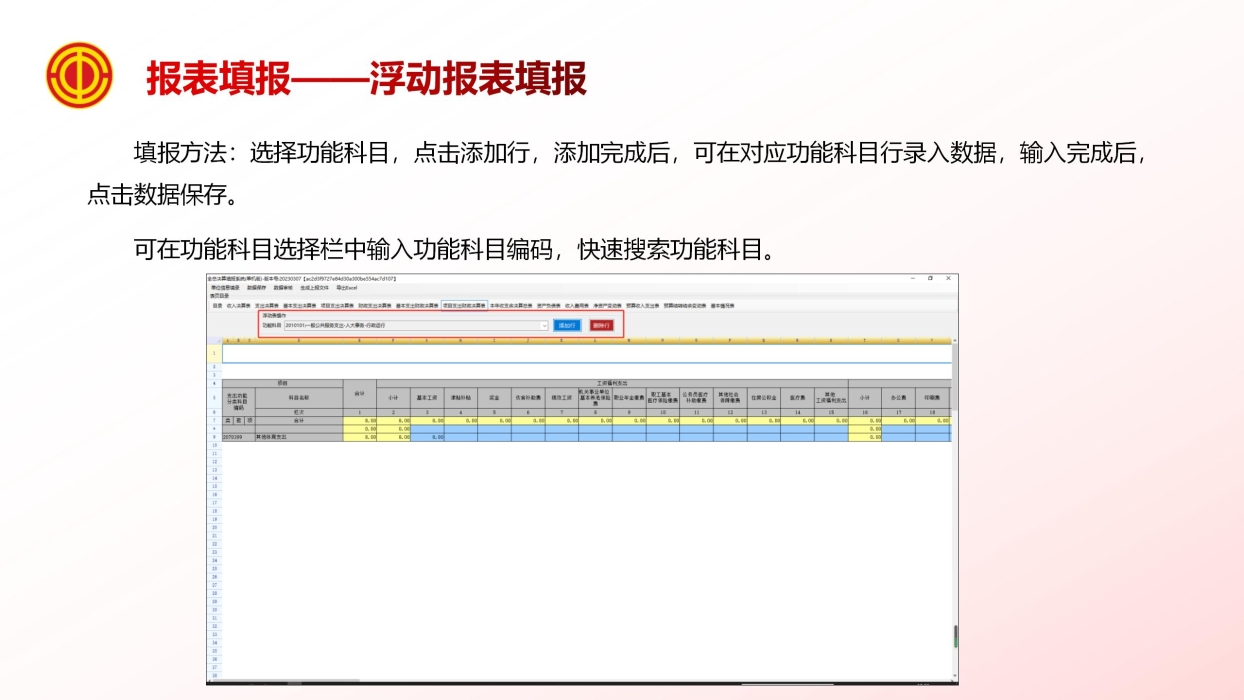This screenshot has width=1244, height=700.
Task: Click the 删除行 button
Action: (x=602, y=323)
